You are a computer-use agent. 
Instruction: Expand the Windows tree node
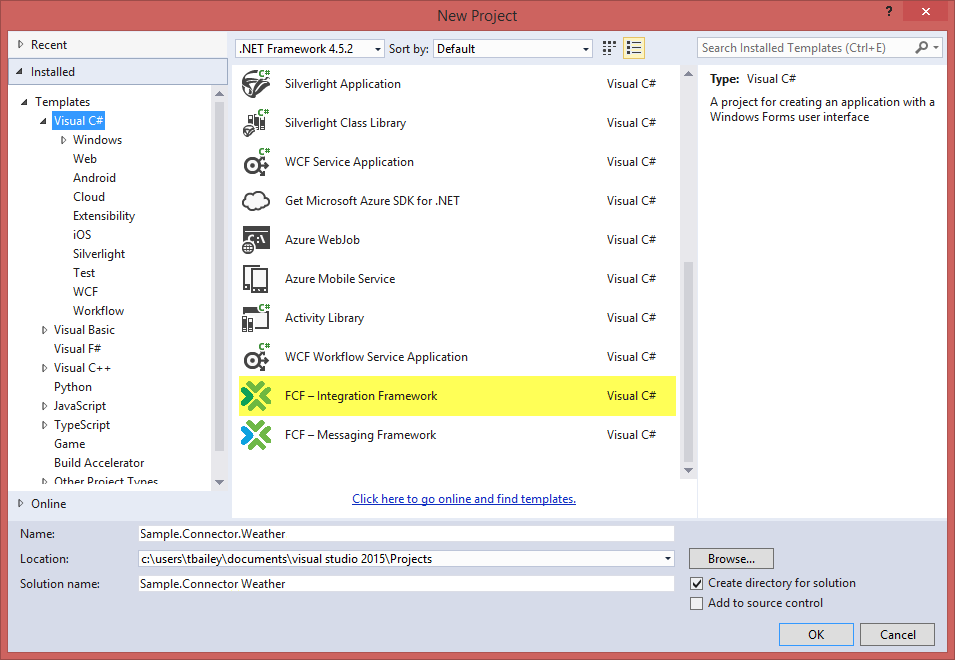click(x=63, y=140)
